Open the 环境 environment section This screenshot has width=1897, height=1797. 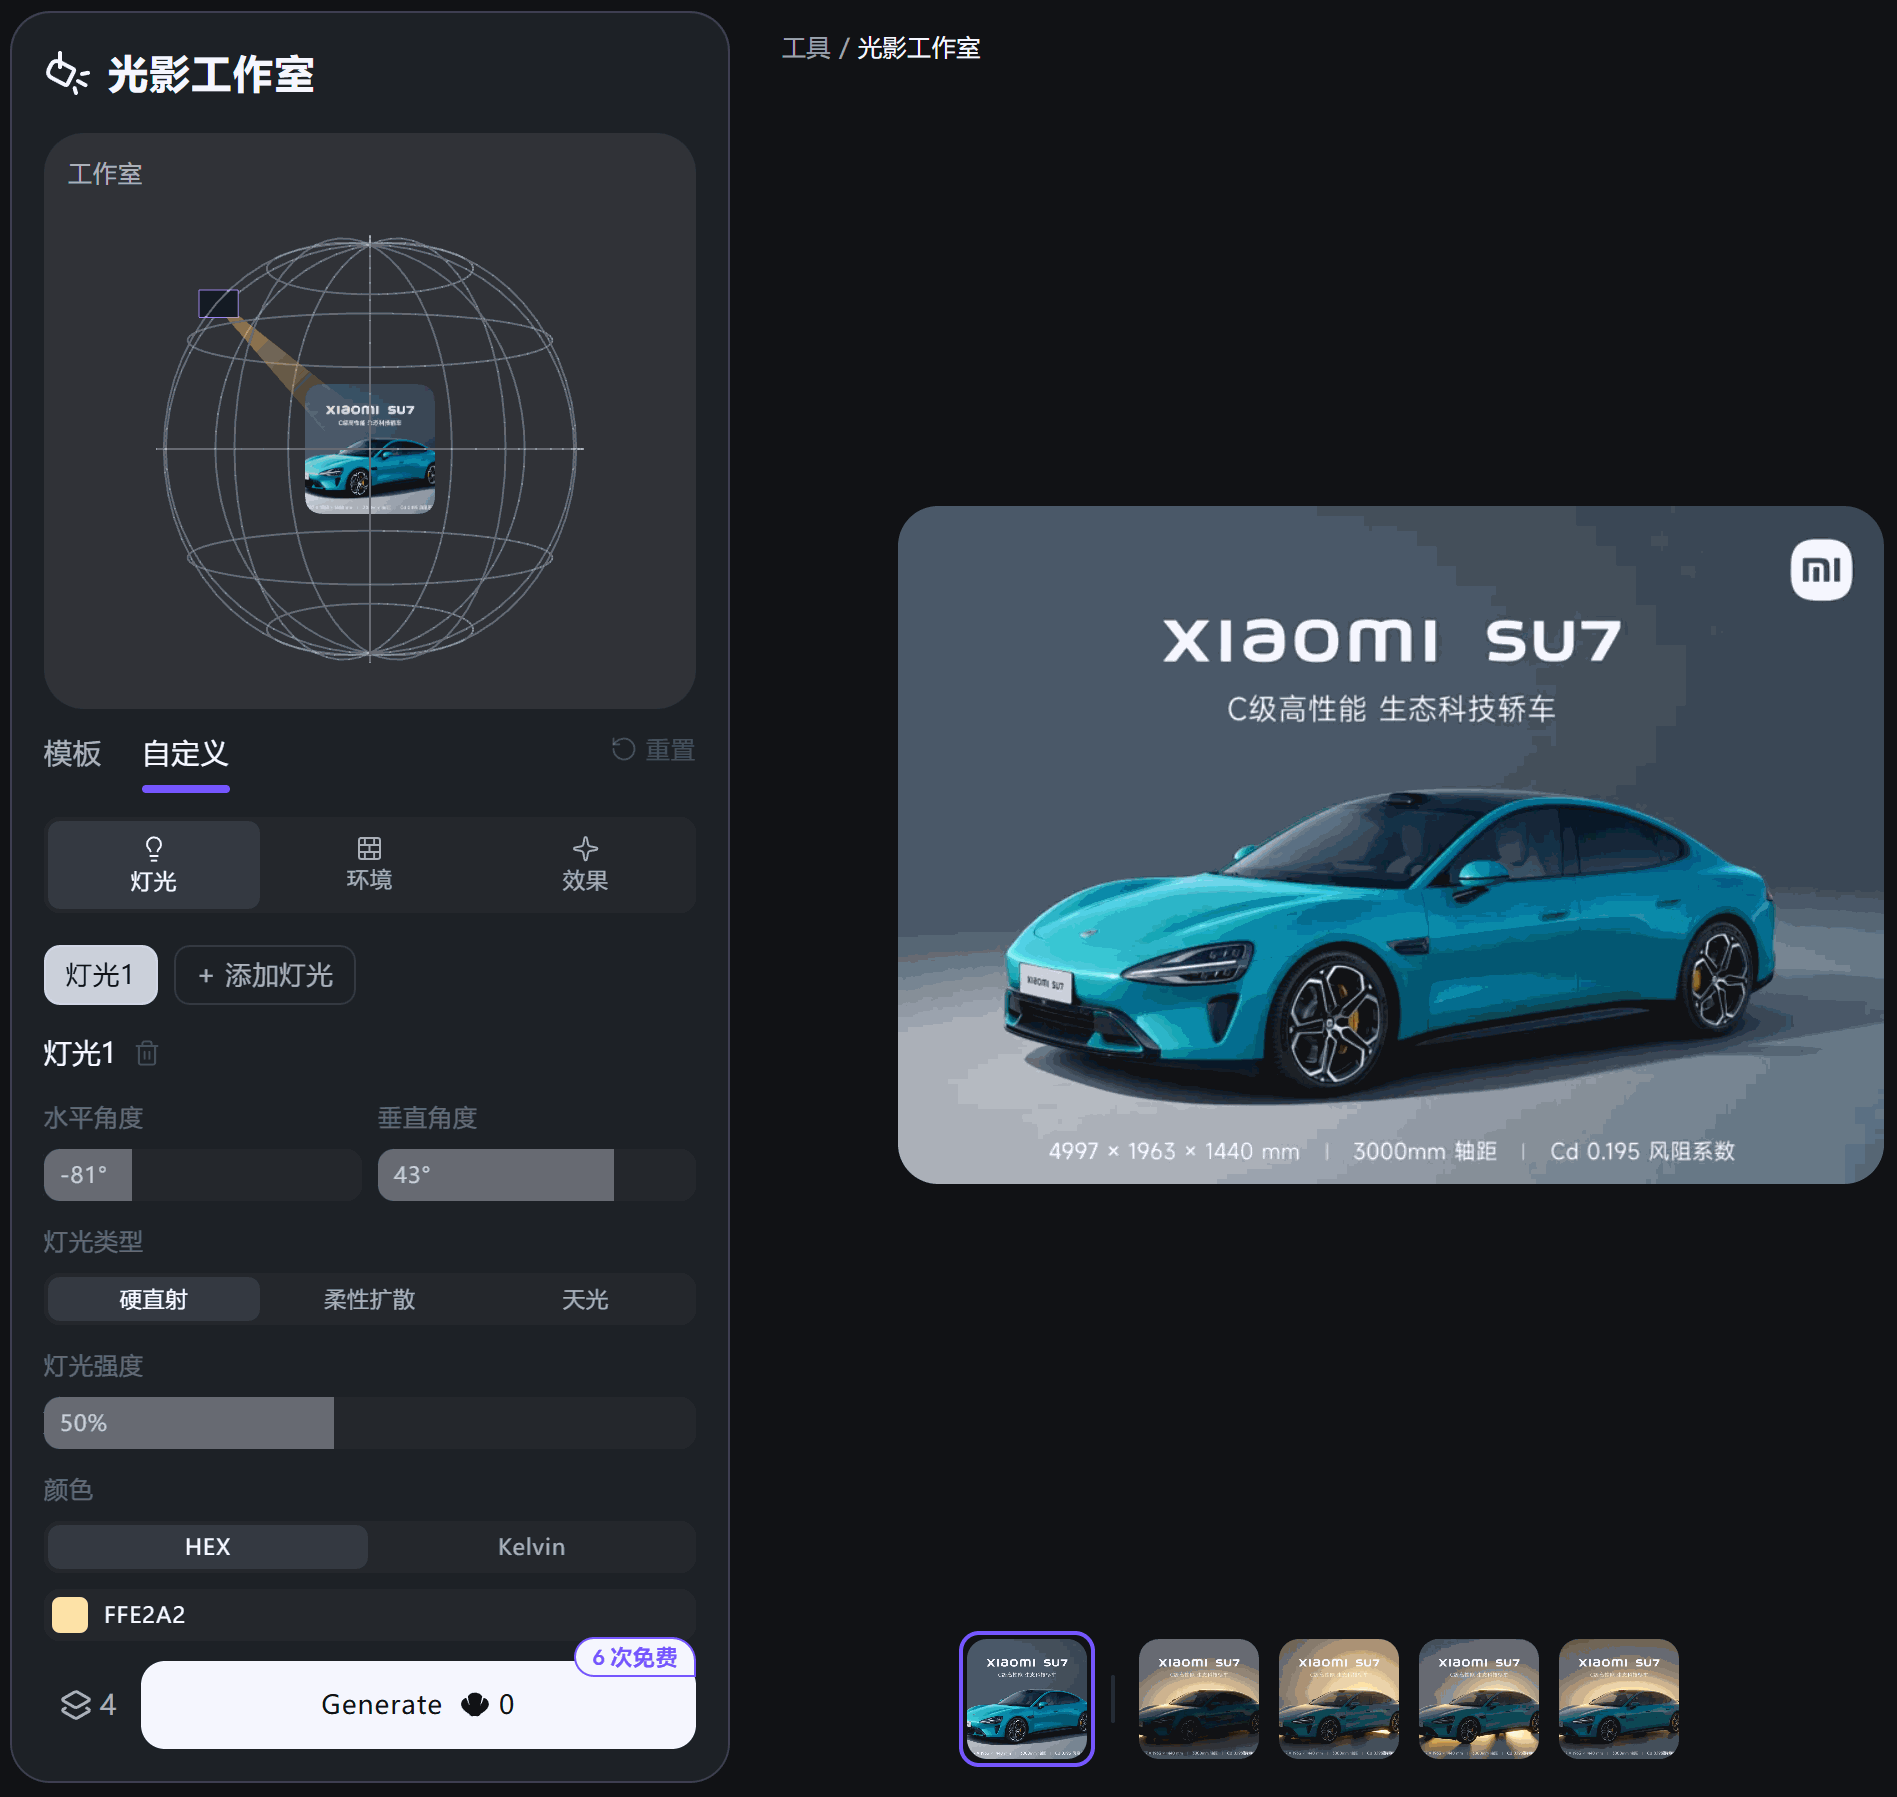370,865
